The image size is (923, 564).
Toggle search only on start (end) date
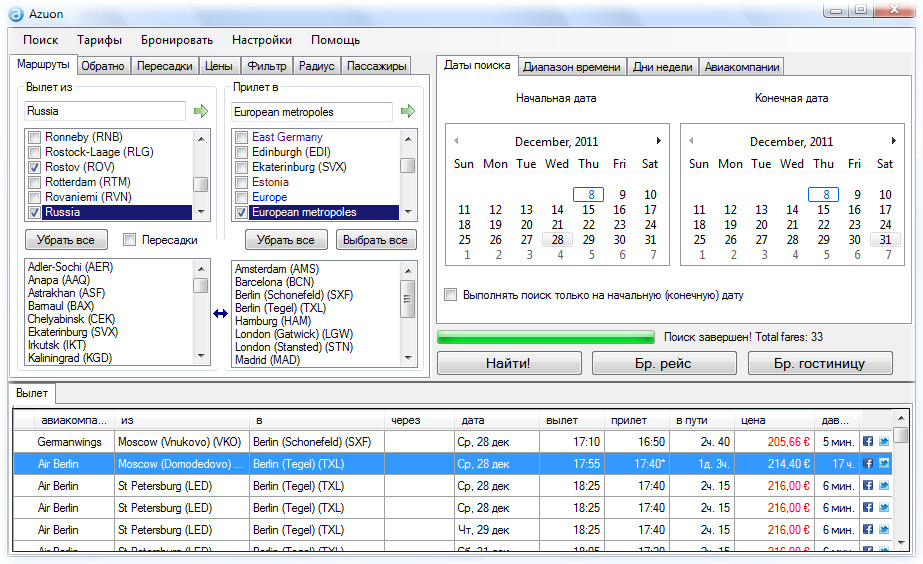tap(451, 295)
